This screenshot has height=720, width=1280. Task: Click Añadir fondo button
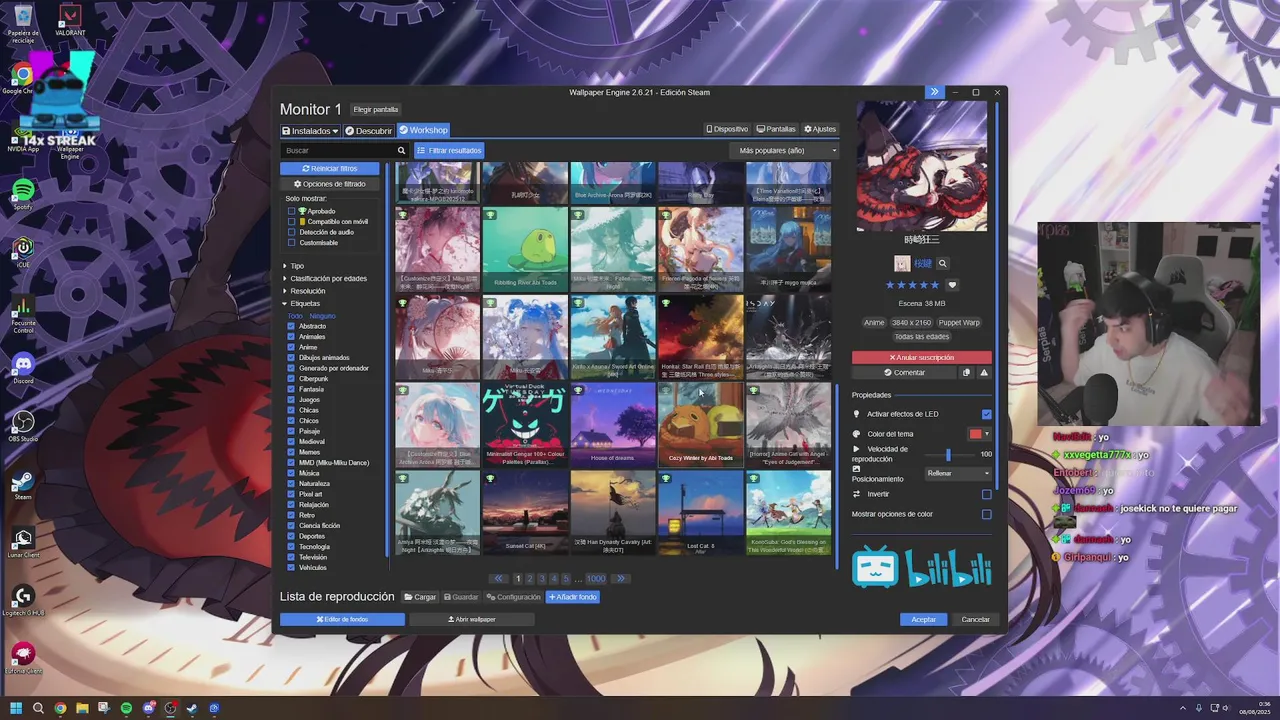573,597
